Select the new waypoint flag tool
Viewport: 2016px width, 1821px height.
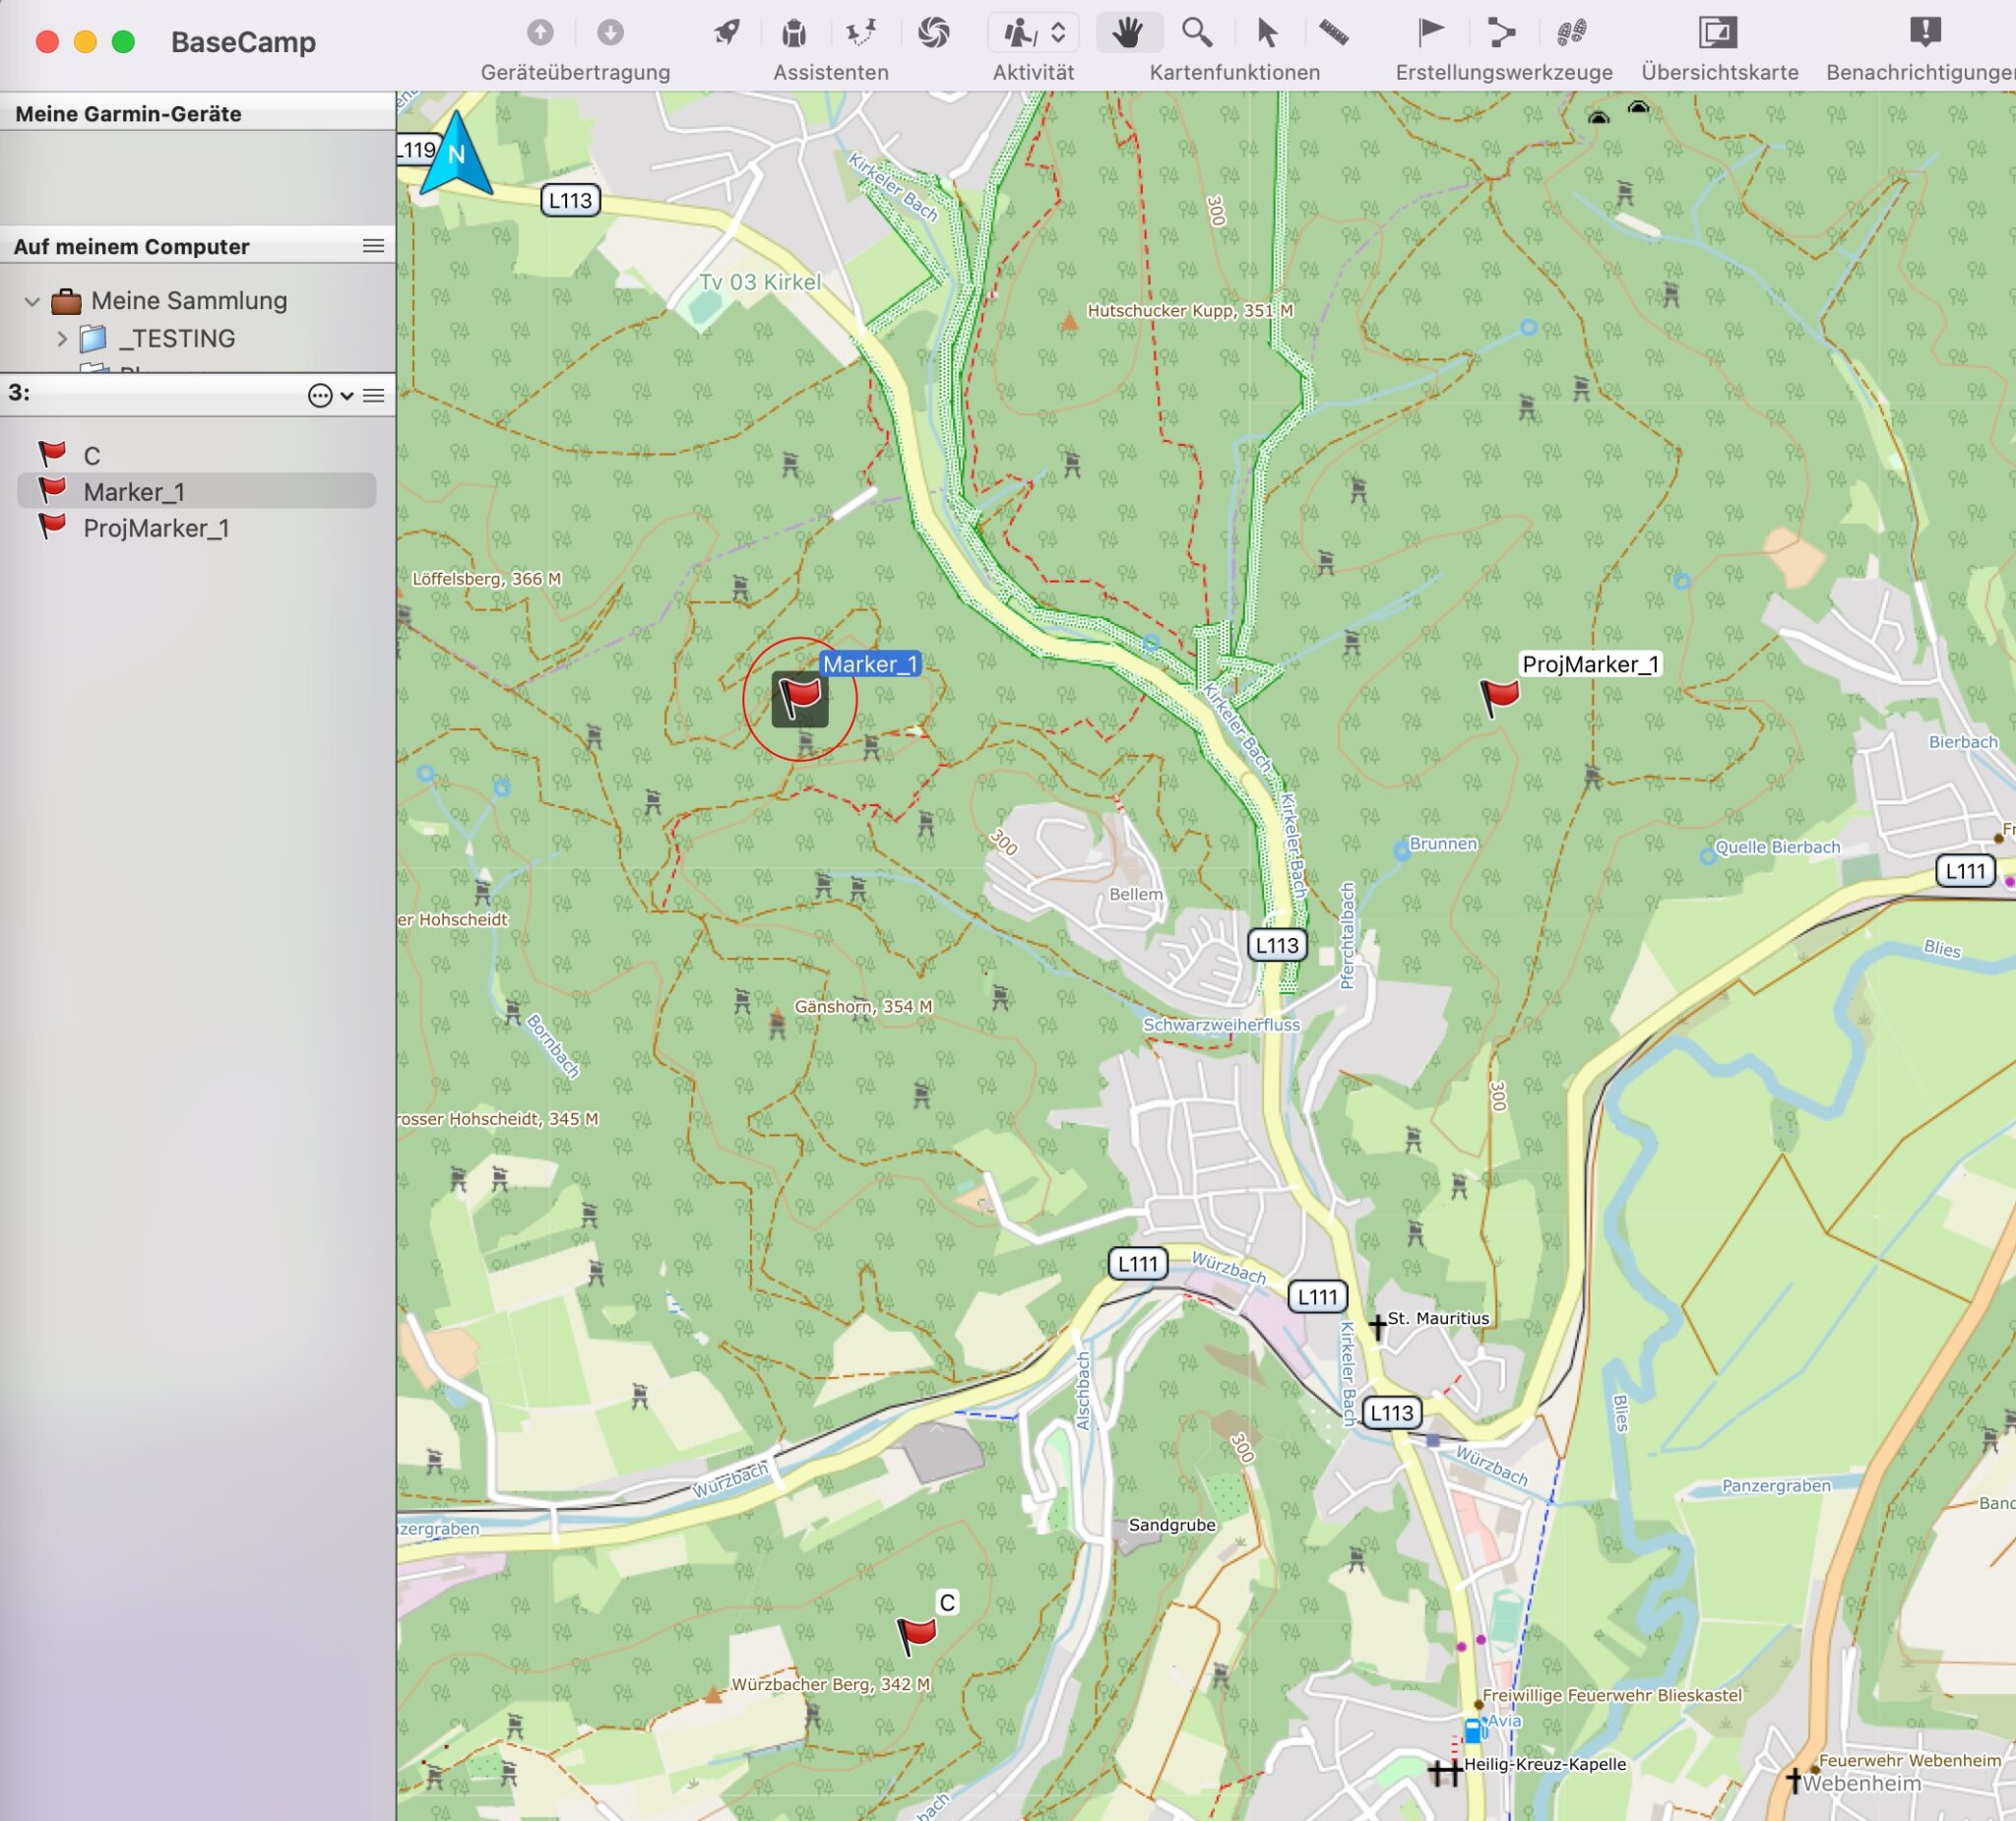click(1431, 33)
